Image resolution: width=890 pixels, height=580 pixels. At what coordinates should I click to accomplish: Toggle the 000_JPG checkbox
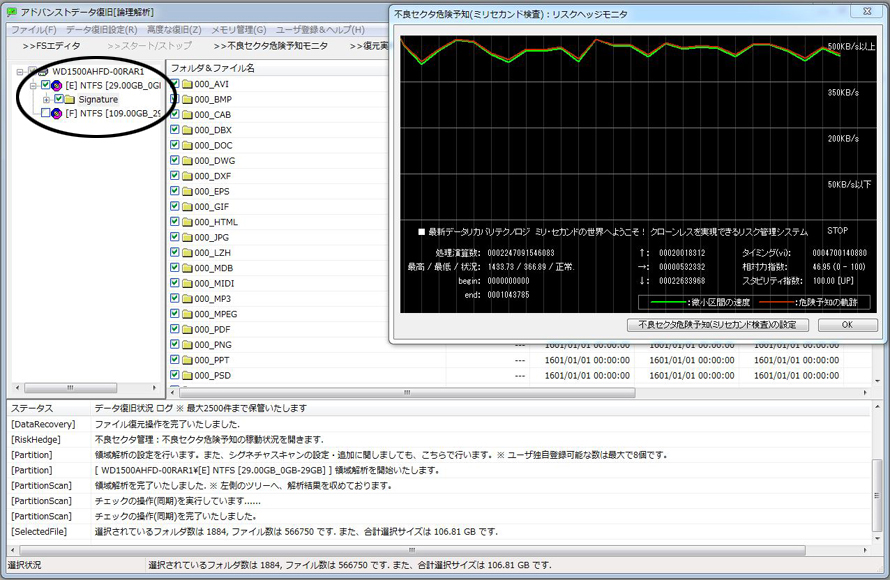point(175,237)
